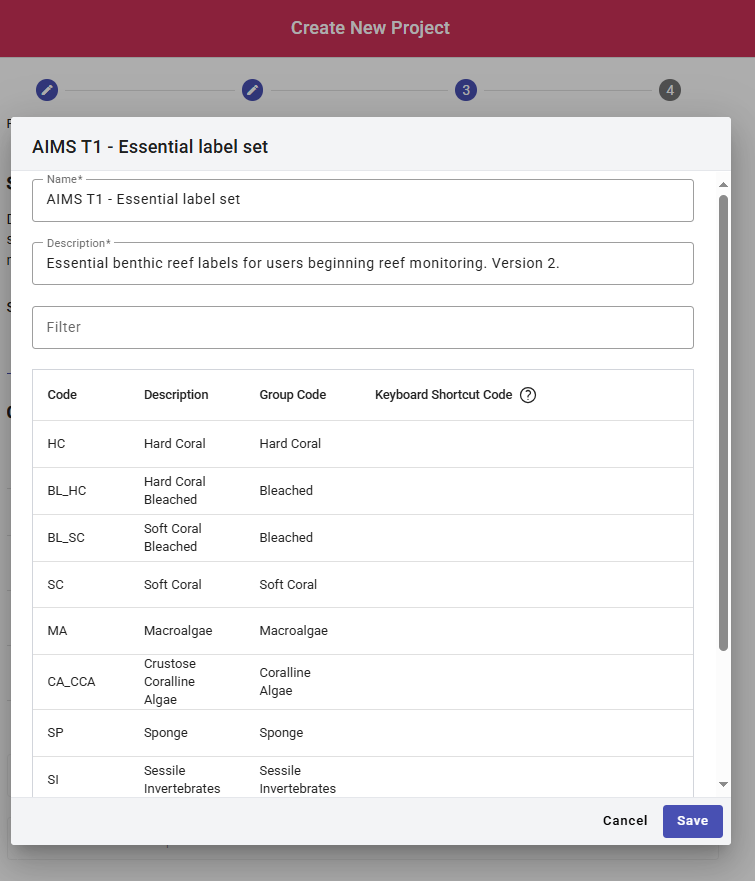Click the second step pencil icon
The image size is (755, 881).
click(x=253, y=90)
